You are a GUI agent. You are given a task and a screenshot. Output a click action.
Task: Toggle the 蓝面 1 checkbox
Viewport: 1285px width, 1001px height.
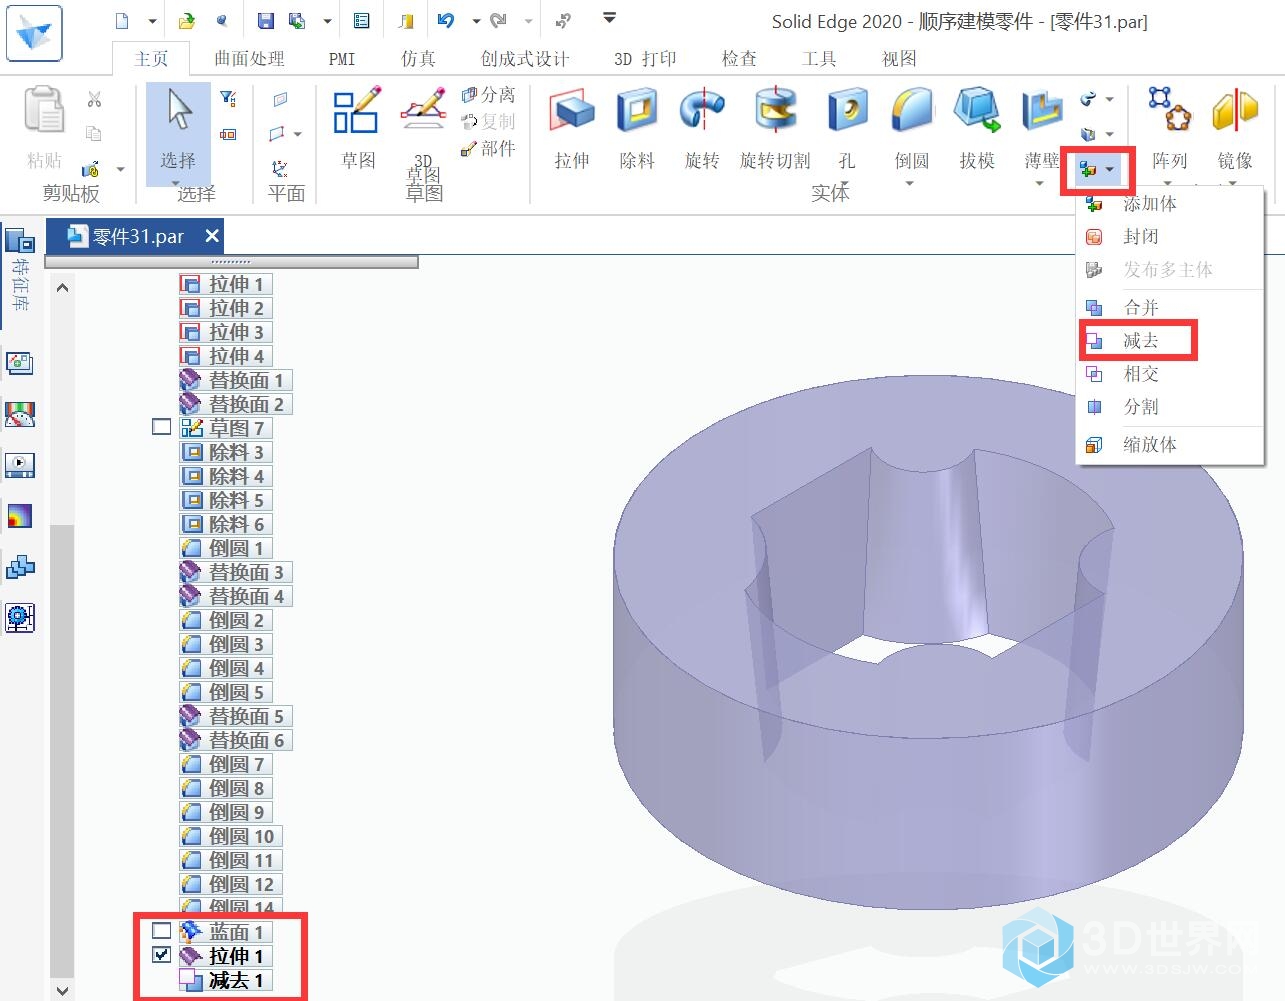[x=161, y=931]
